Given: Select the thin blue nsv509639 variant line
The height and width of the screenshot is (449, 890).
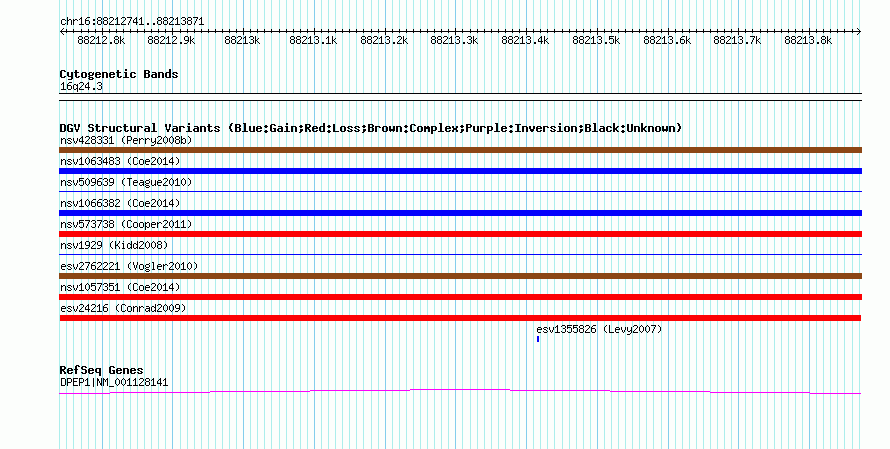Looking at the screenshot, I should pyautogui.click(x=460, y=192).
